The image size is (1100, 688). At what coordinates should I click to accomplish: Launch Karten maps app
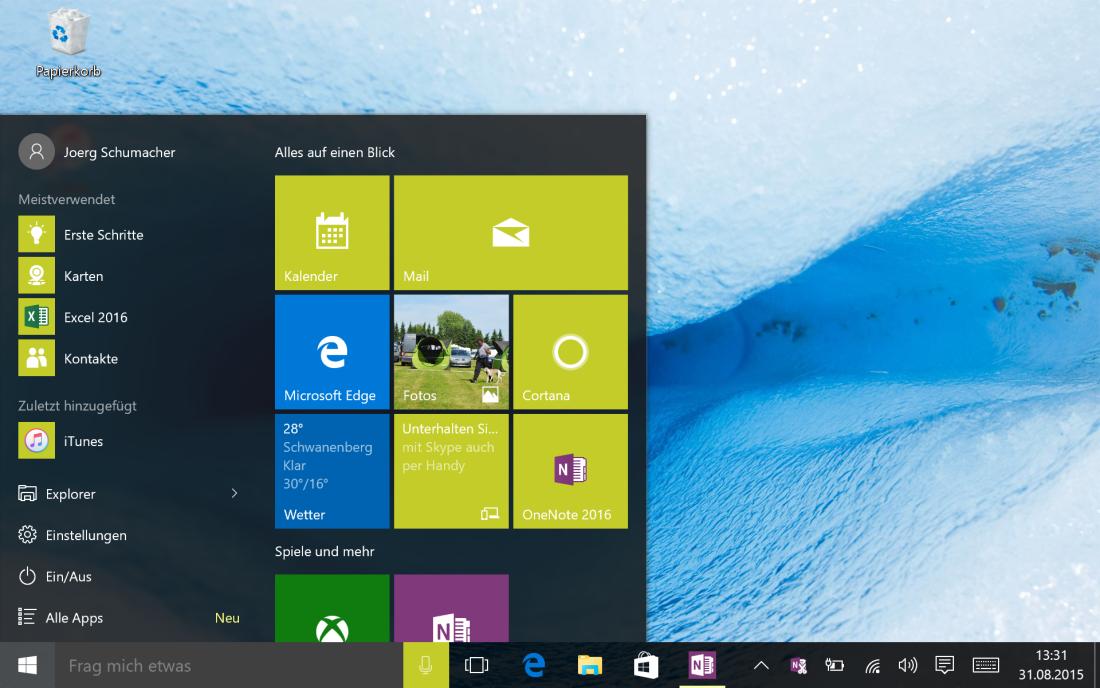click(128, 276)
